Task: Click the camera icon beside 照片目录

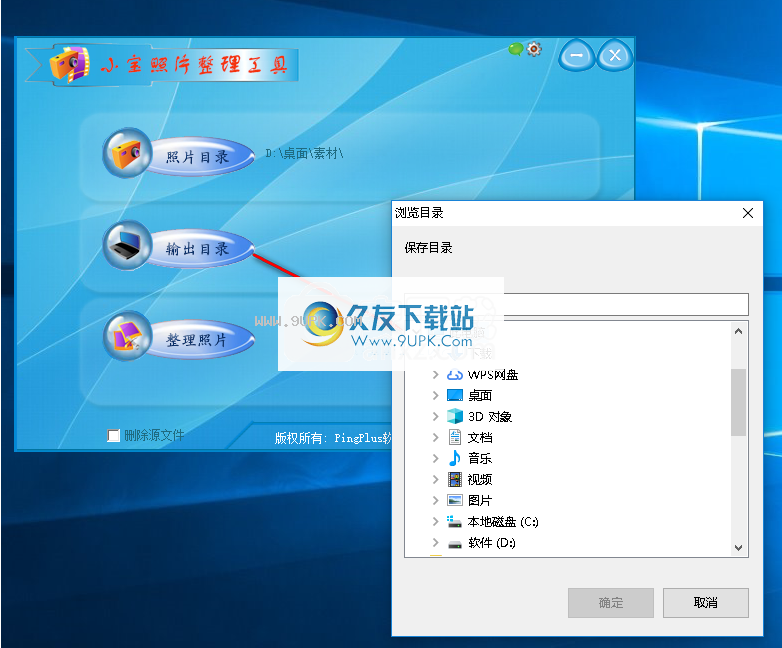Action: pyautogui.click(x=128, y=153)
